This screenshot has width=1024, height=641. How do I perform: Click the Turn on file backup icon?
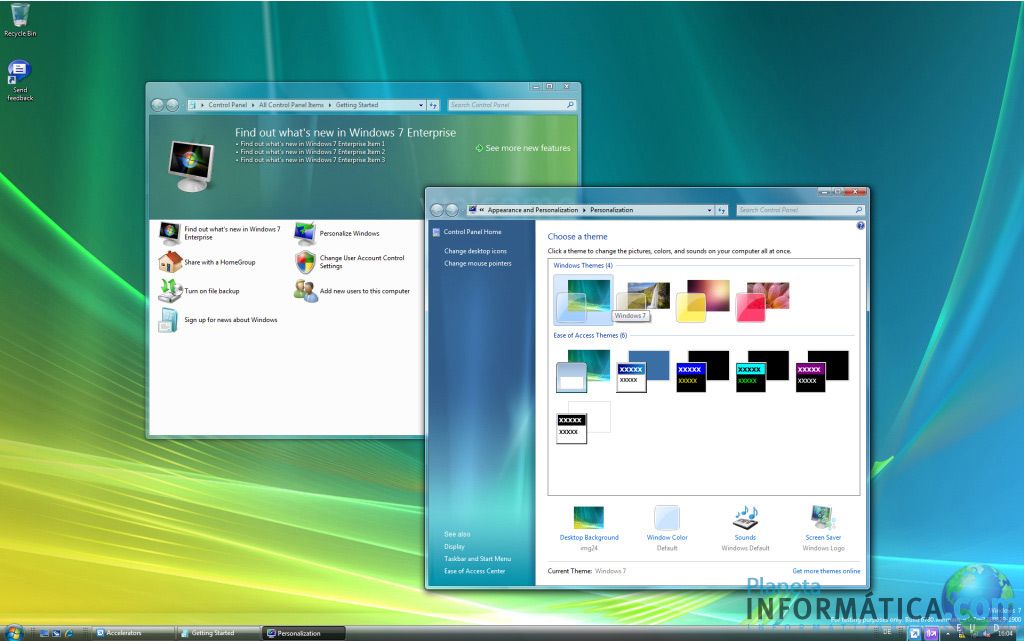(x=170, y=290)
